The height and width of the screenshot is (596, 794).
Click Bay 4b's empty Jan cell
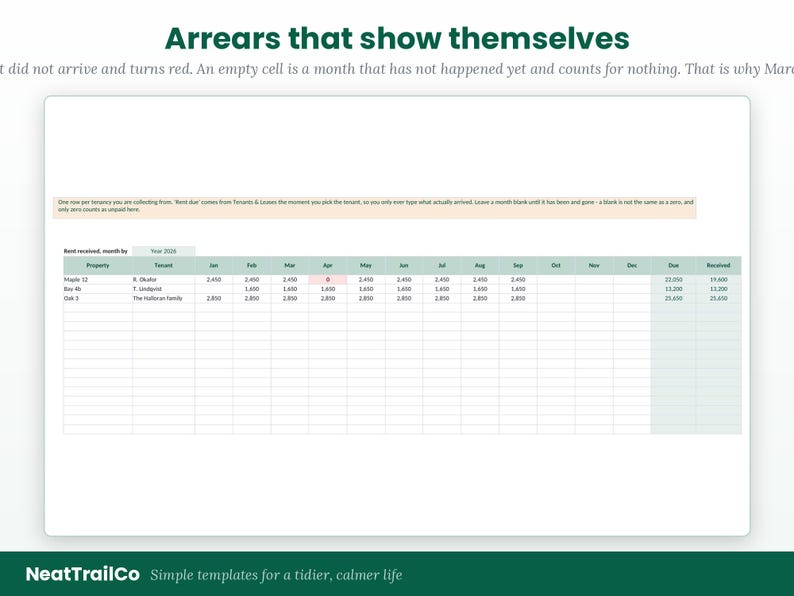(214, 289)
